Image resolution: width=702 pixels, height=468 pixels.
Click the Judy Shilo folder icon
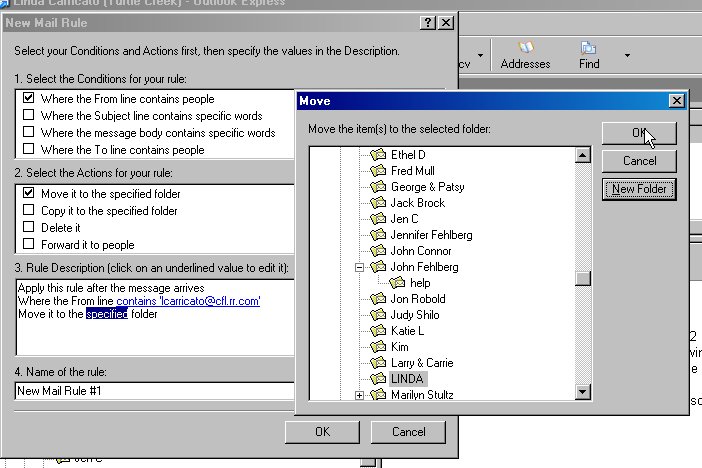378,315
